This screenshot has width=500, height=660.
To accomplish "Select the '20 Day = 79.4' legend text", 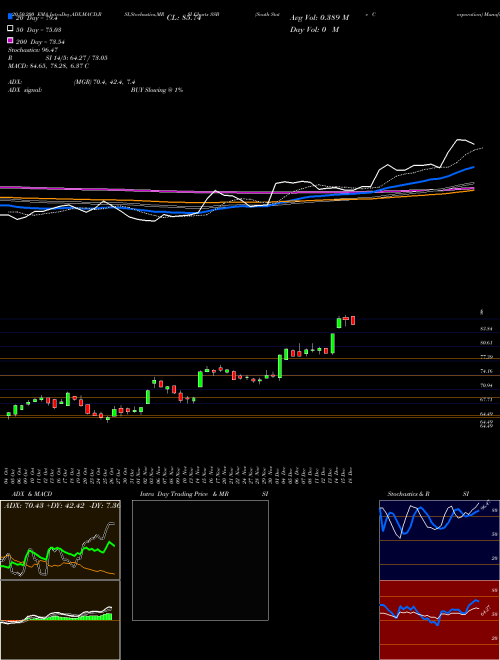I will (x=37, y=18).
